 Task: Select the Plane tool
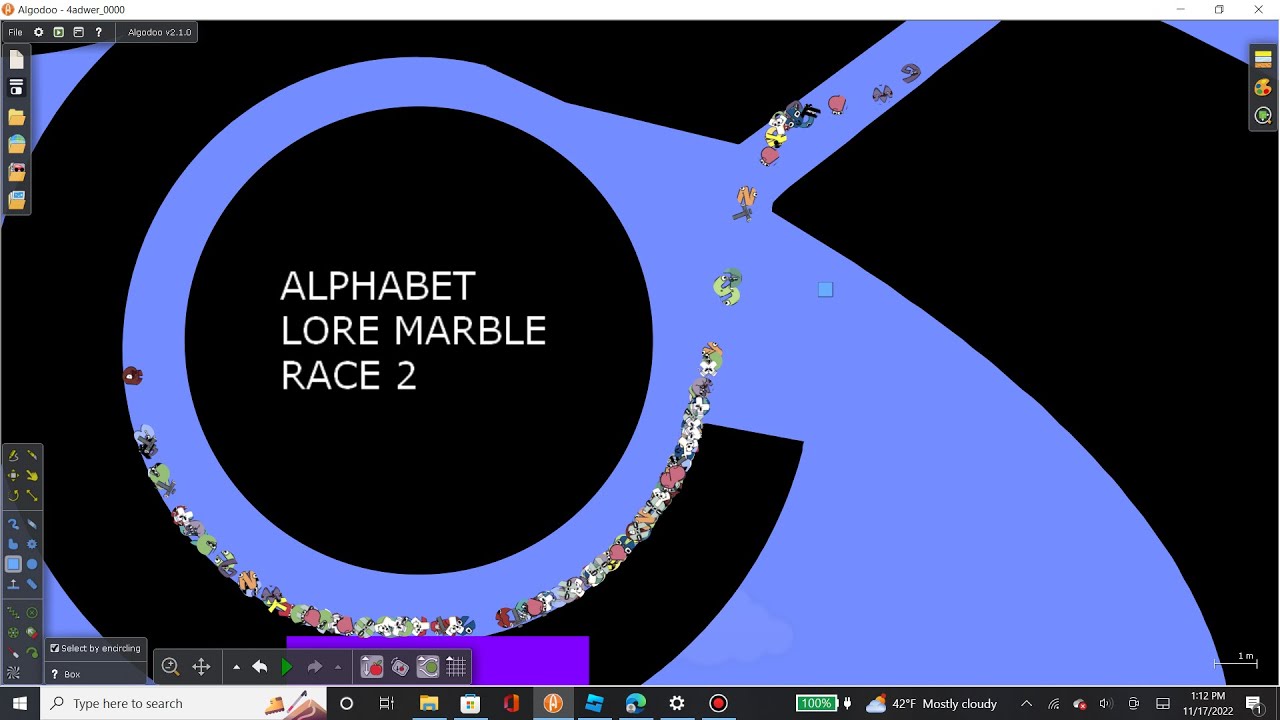[x=13, y=584]
